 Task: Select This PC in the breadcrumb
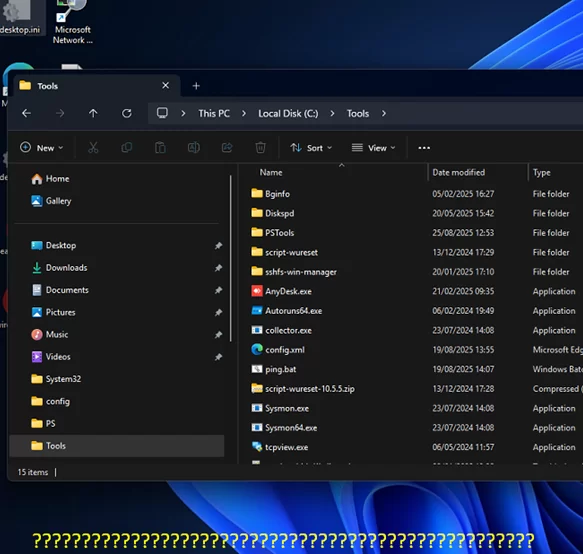[214, 113]
